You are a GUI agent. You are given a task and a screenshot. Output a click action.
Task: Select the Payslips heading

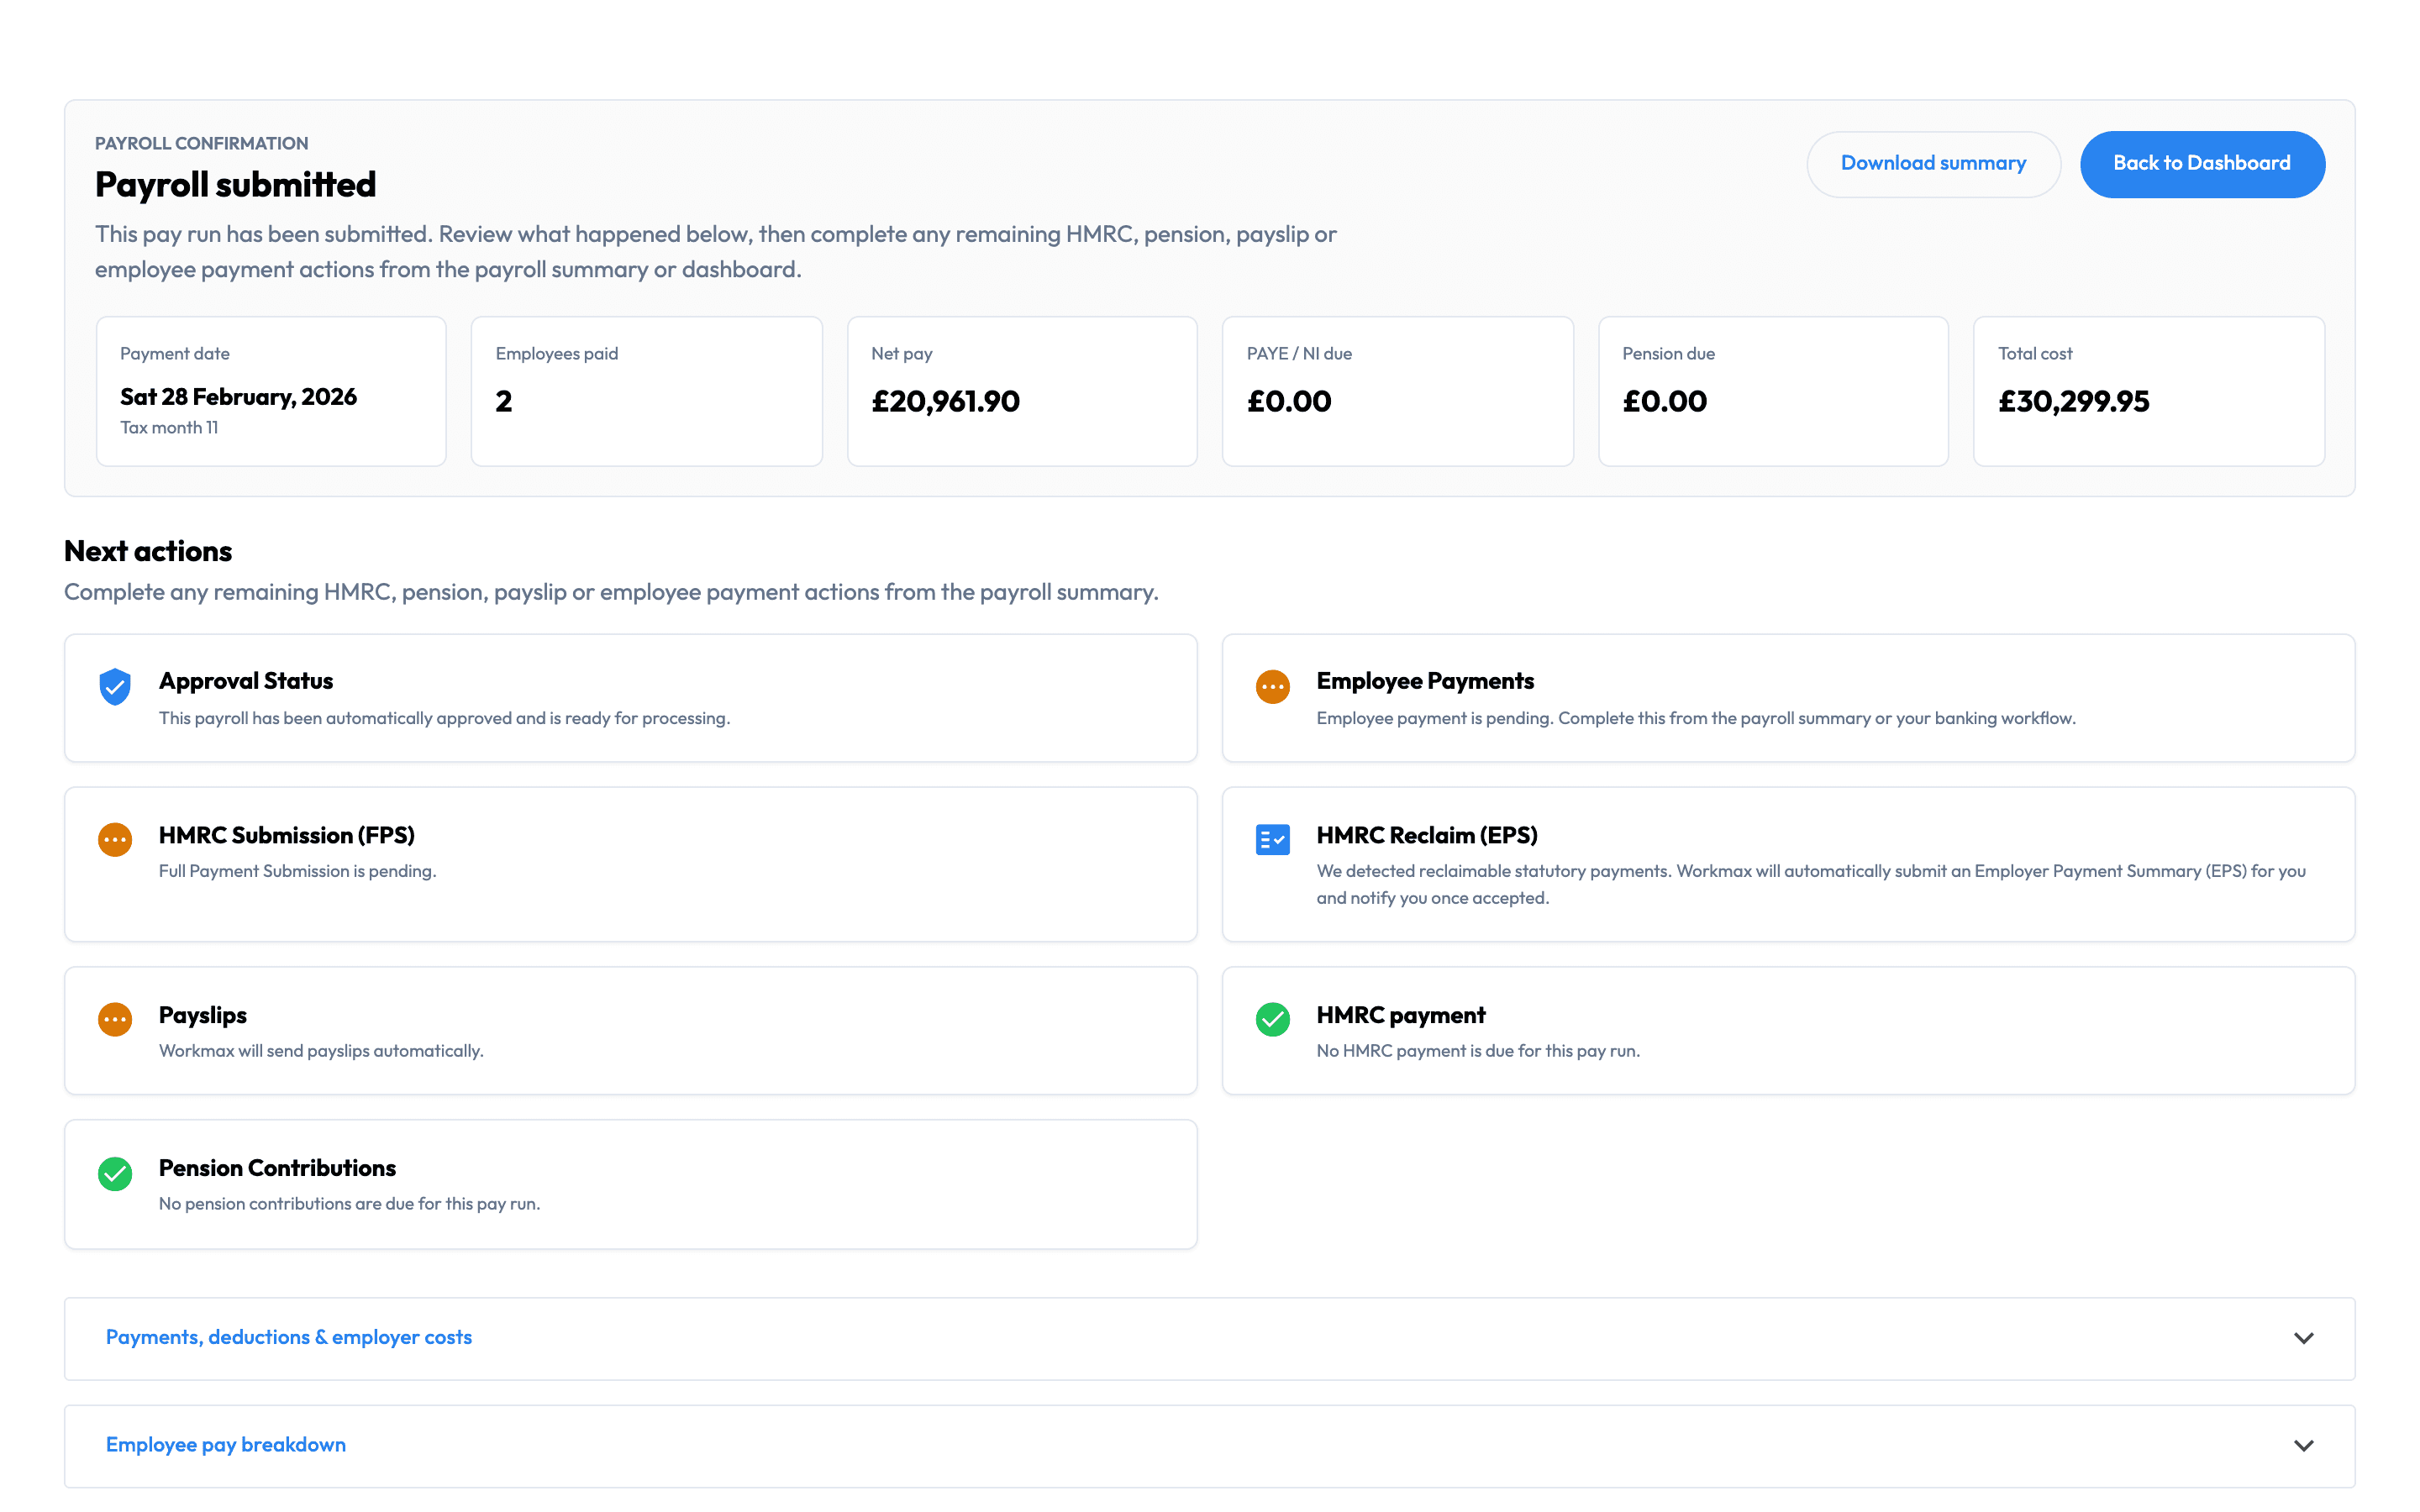(x=203, y=1015)
